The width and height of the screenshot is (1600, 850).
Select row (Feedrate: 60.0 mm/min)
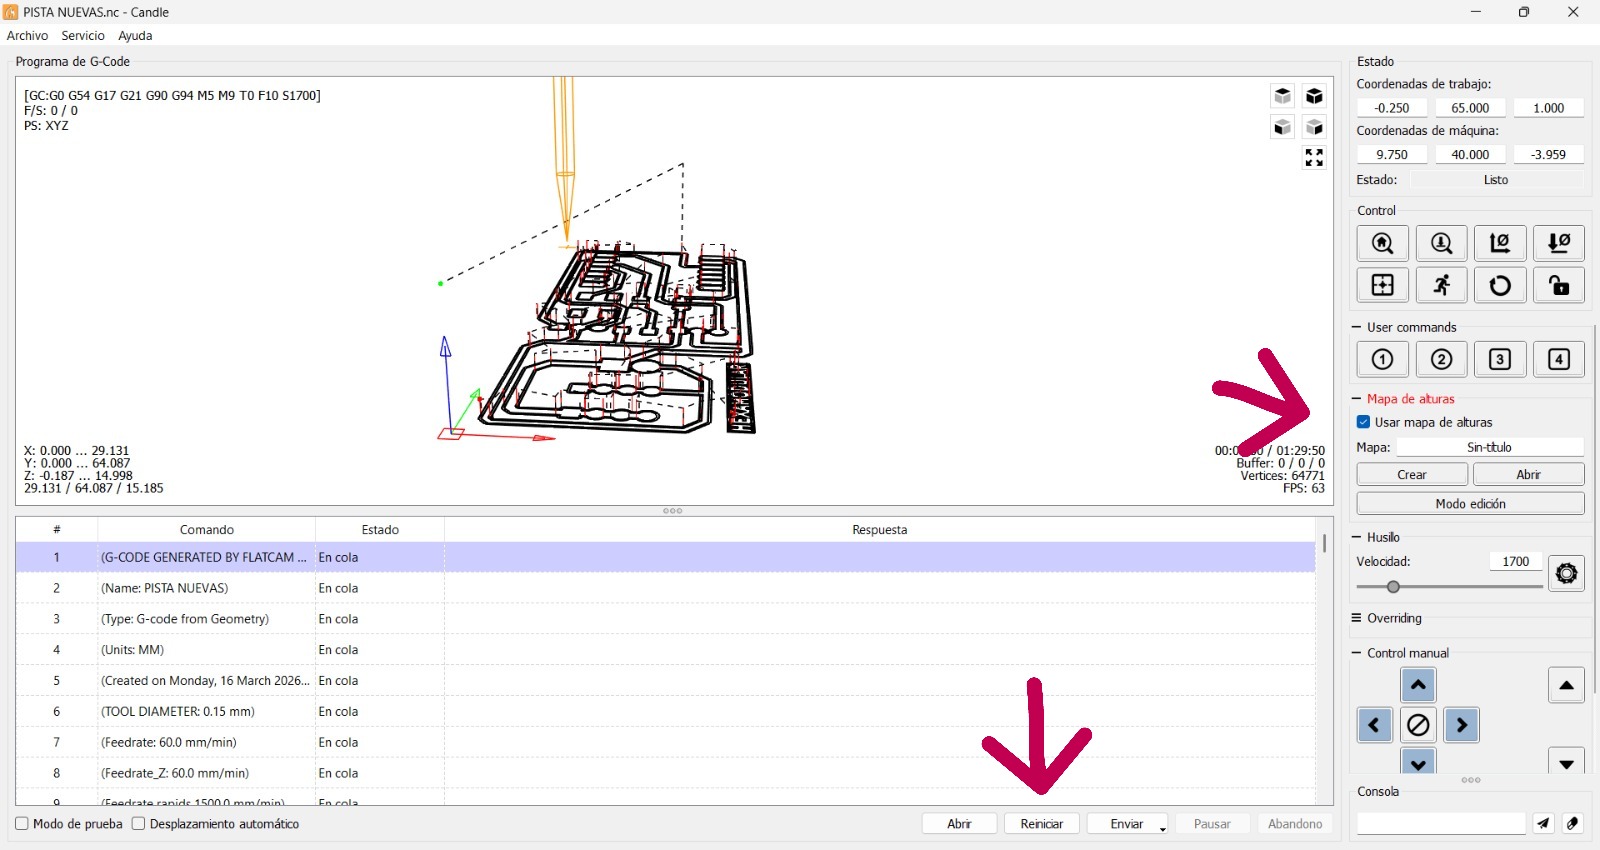pyautogui.click(x=665, y=742)
